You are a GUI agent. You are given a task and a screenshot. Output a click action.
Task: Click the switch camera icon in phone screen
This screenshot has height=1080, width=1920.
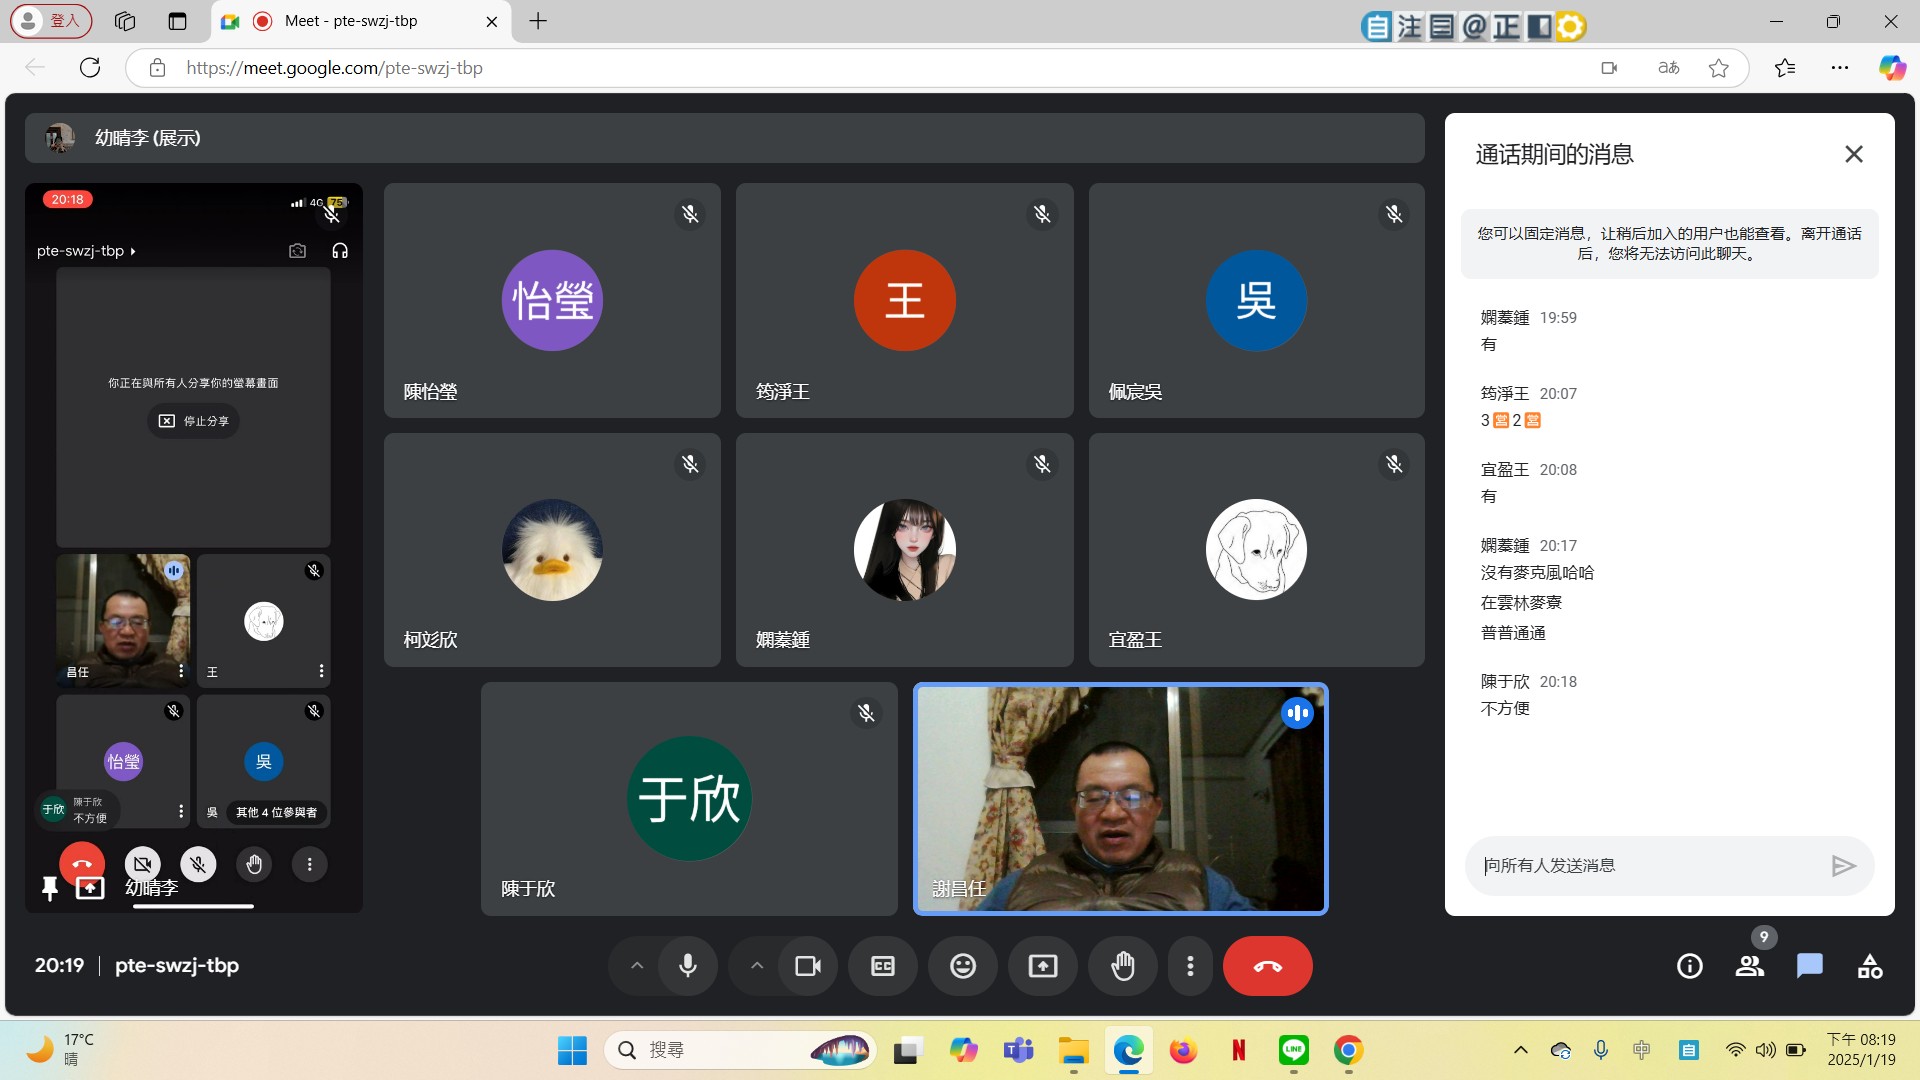[x=297, y=251]
